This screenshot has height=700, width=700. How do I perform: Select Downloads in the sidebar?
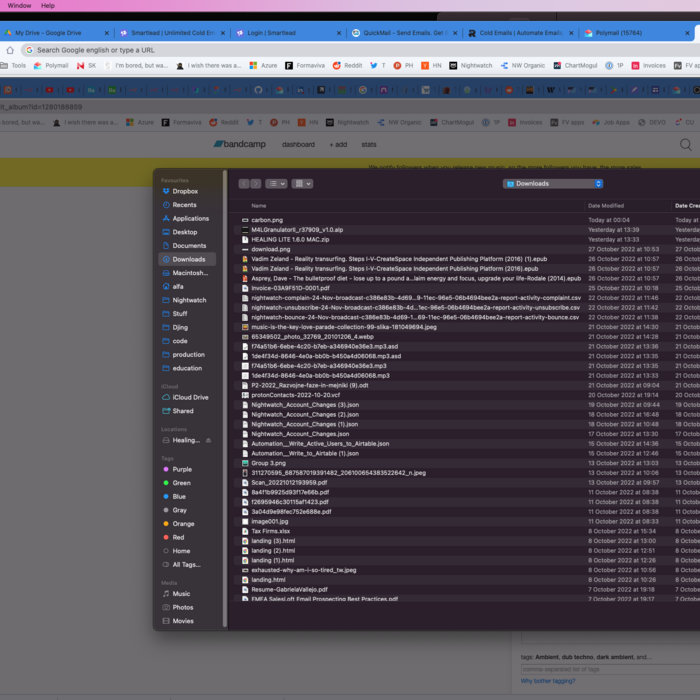[x=188, y=259]
